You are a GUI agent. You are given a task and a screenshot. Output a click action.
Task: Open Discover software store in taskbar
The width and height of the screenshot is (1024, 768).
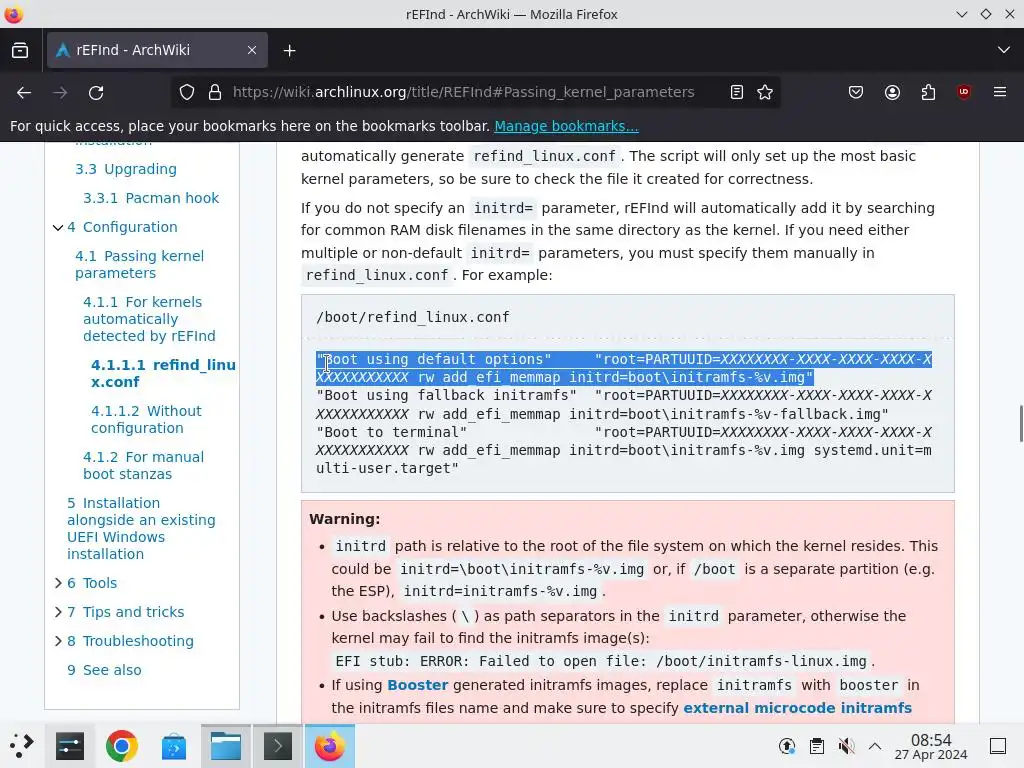point(174,746)
